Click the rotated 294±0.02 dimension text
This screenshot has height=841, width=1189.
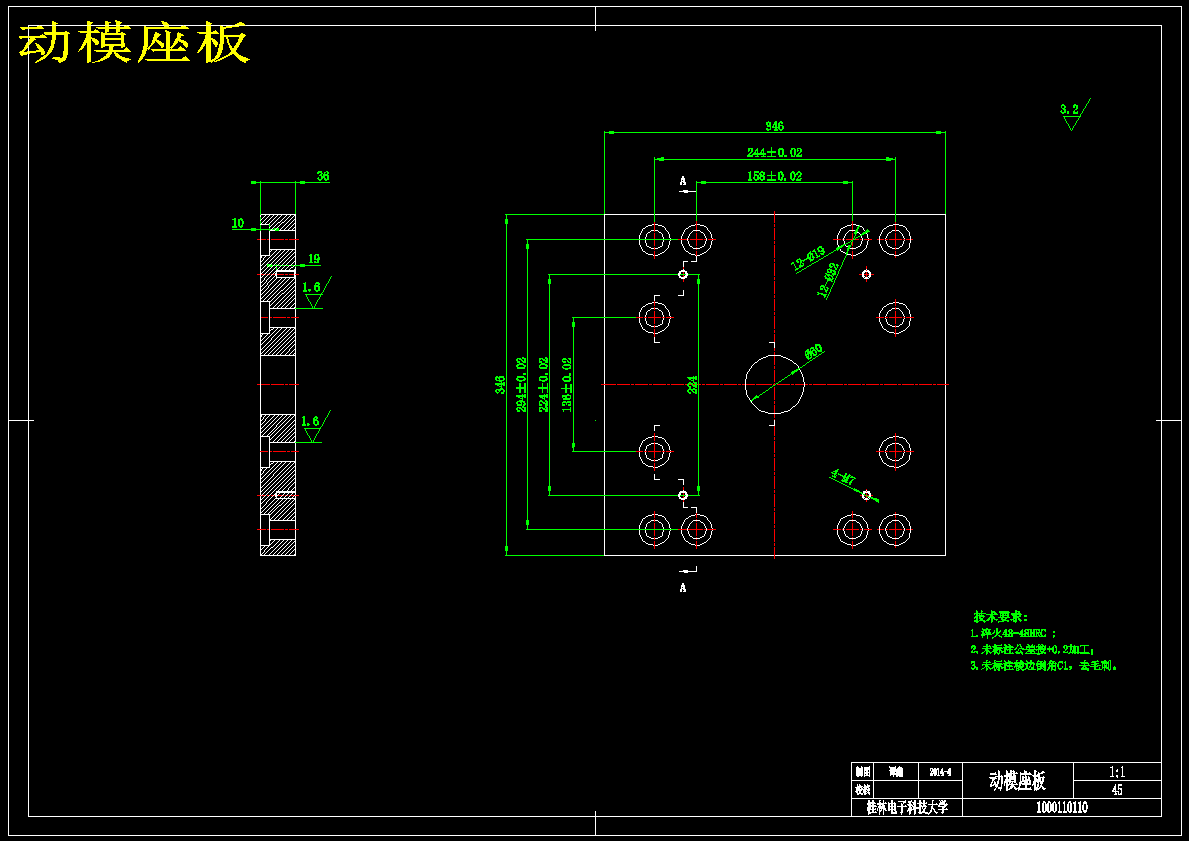point(521,384)
